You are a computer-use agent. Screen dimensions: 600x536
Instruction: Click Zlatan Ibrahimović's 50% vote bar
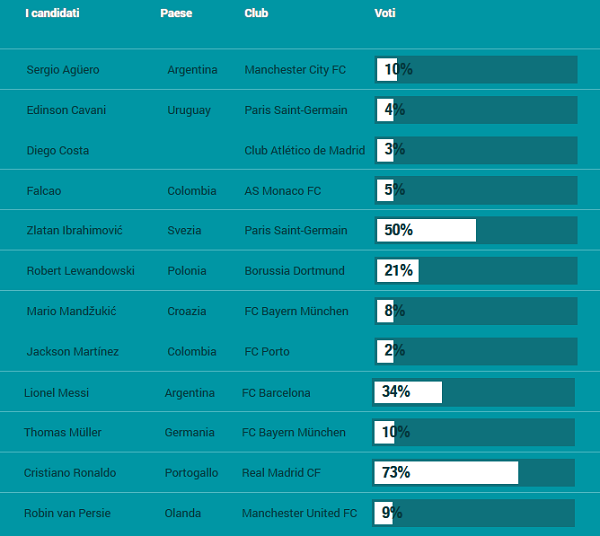(x=477, y=230)
